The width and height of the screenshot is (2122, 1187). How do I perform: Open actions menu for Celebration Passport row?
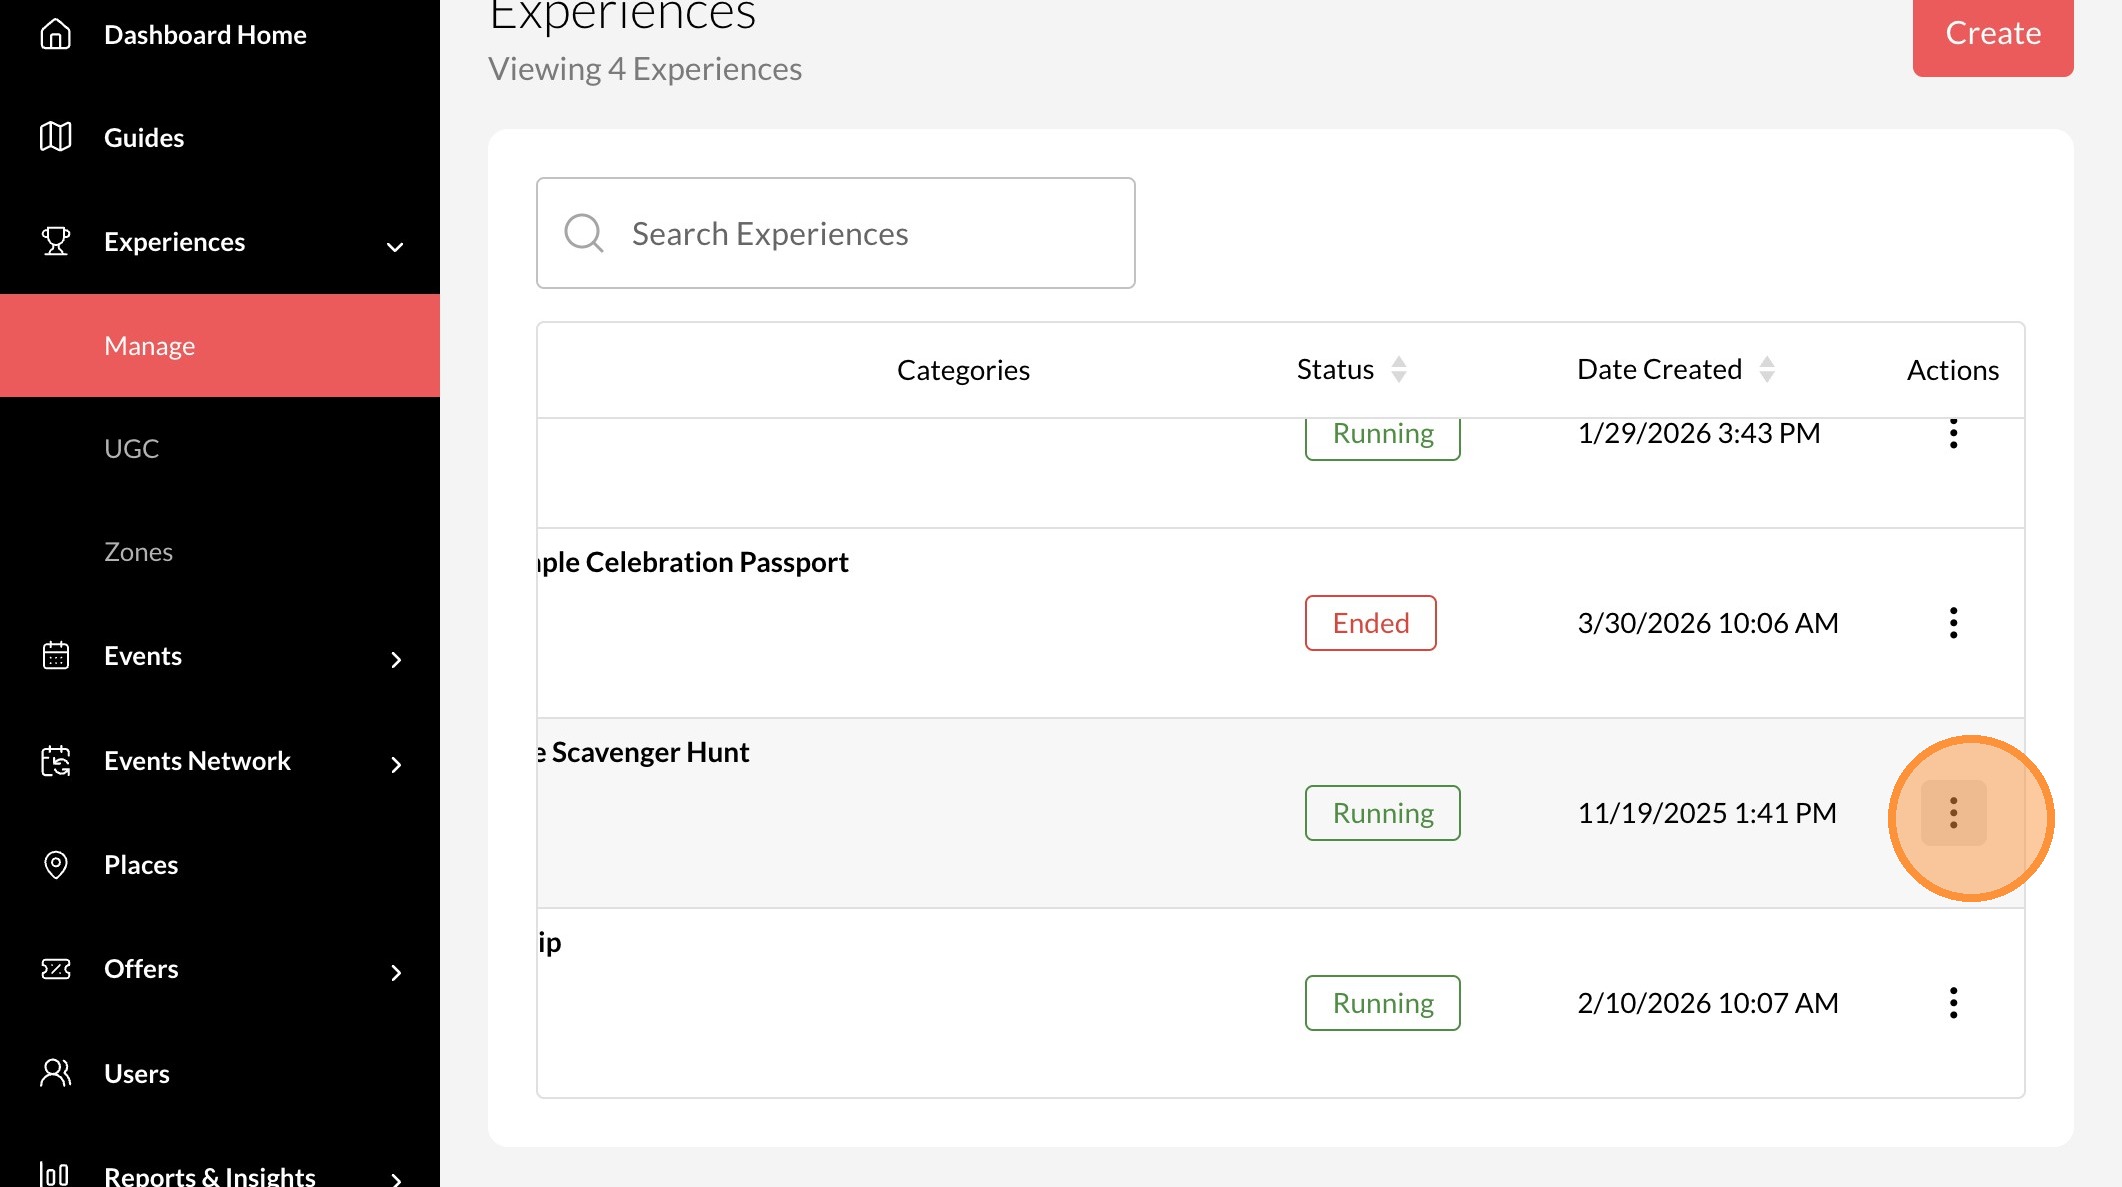coord(1953,623)
